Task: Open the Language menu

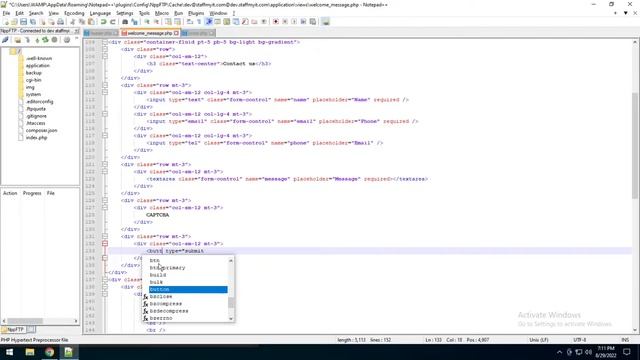Action: pos(100,13)
